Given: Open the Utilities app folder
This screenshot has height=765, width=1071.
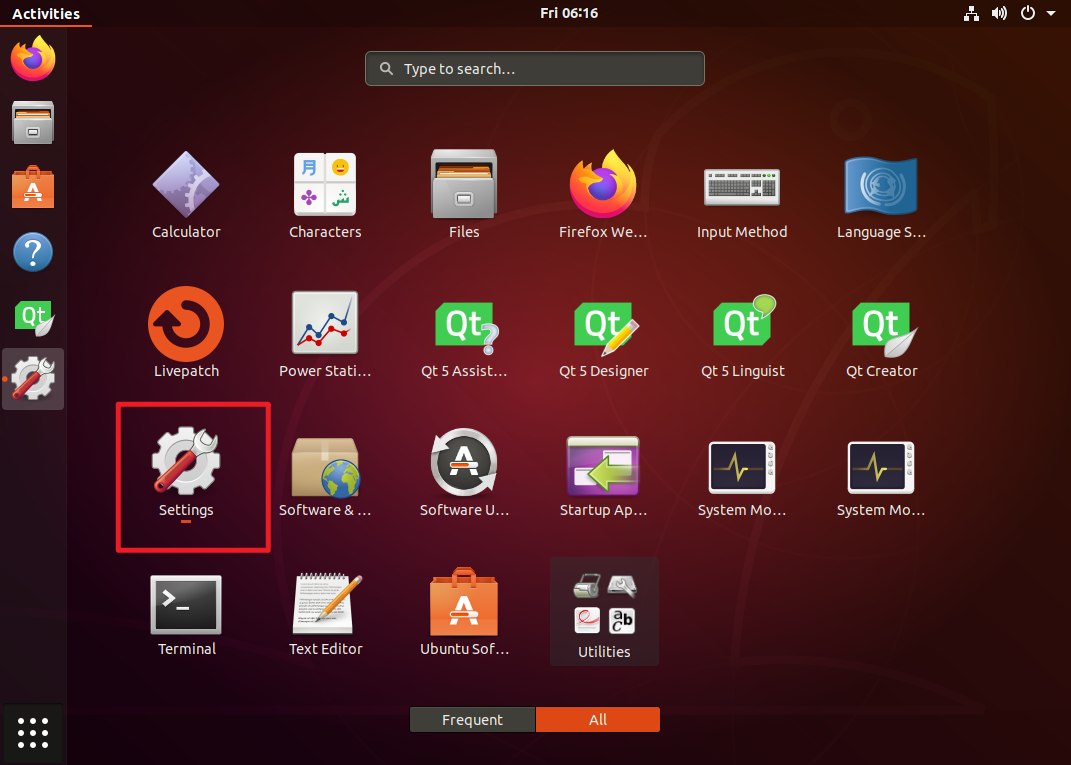Looking at the screenshot, I should pyautogui.click(x=604, y=612).
